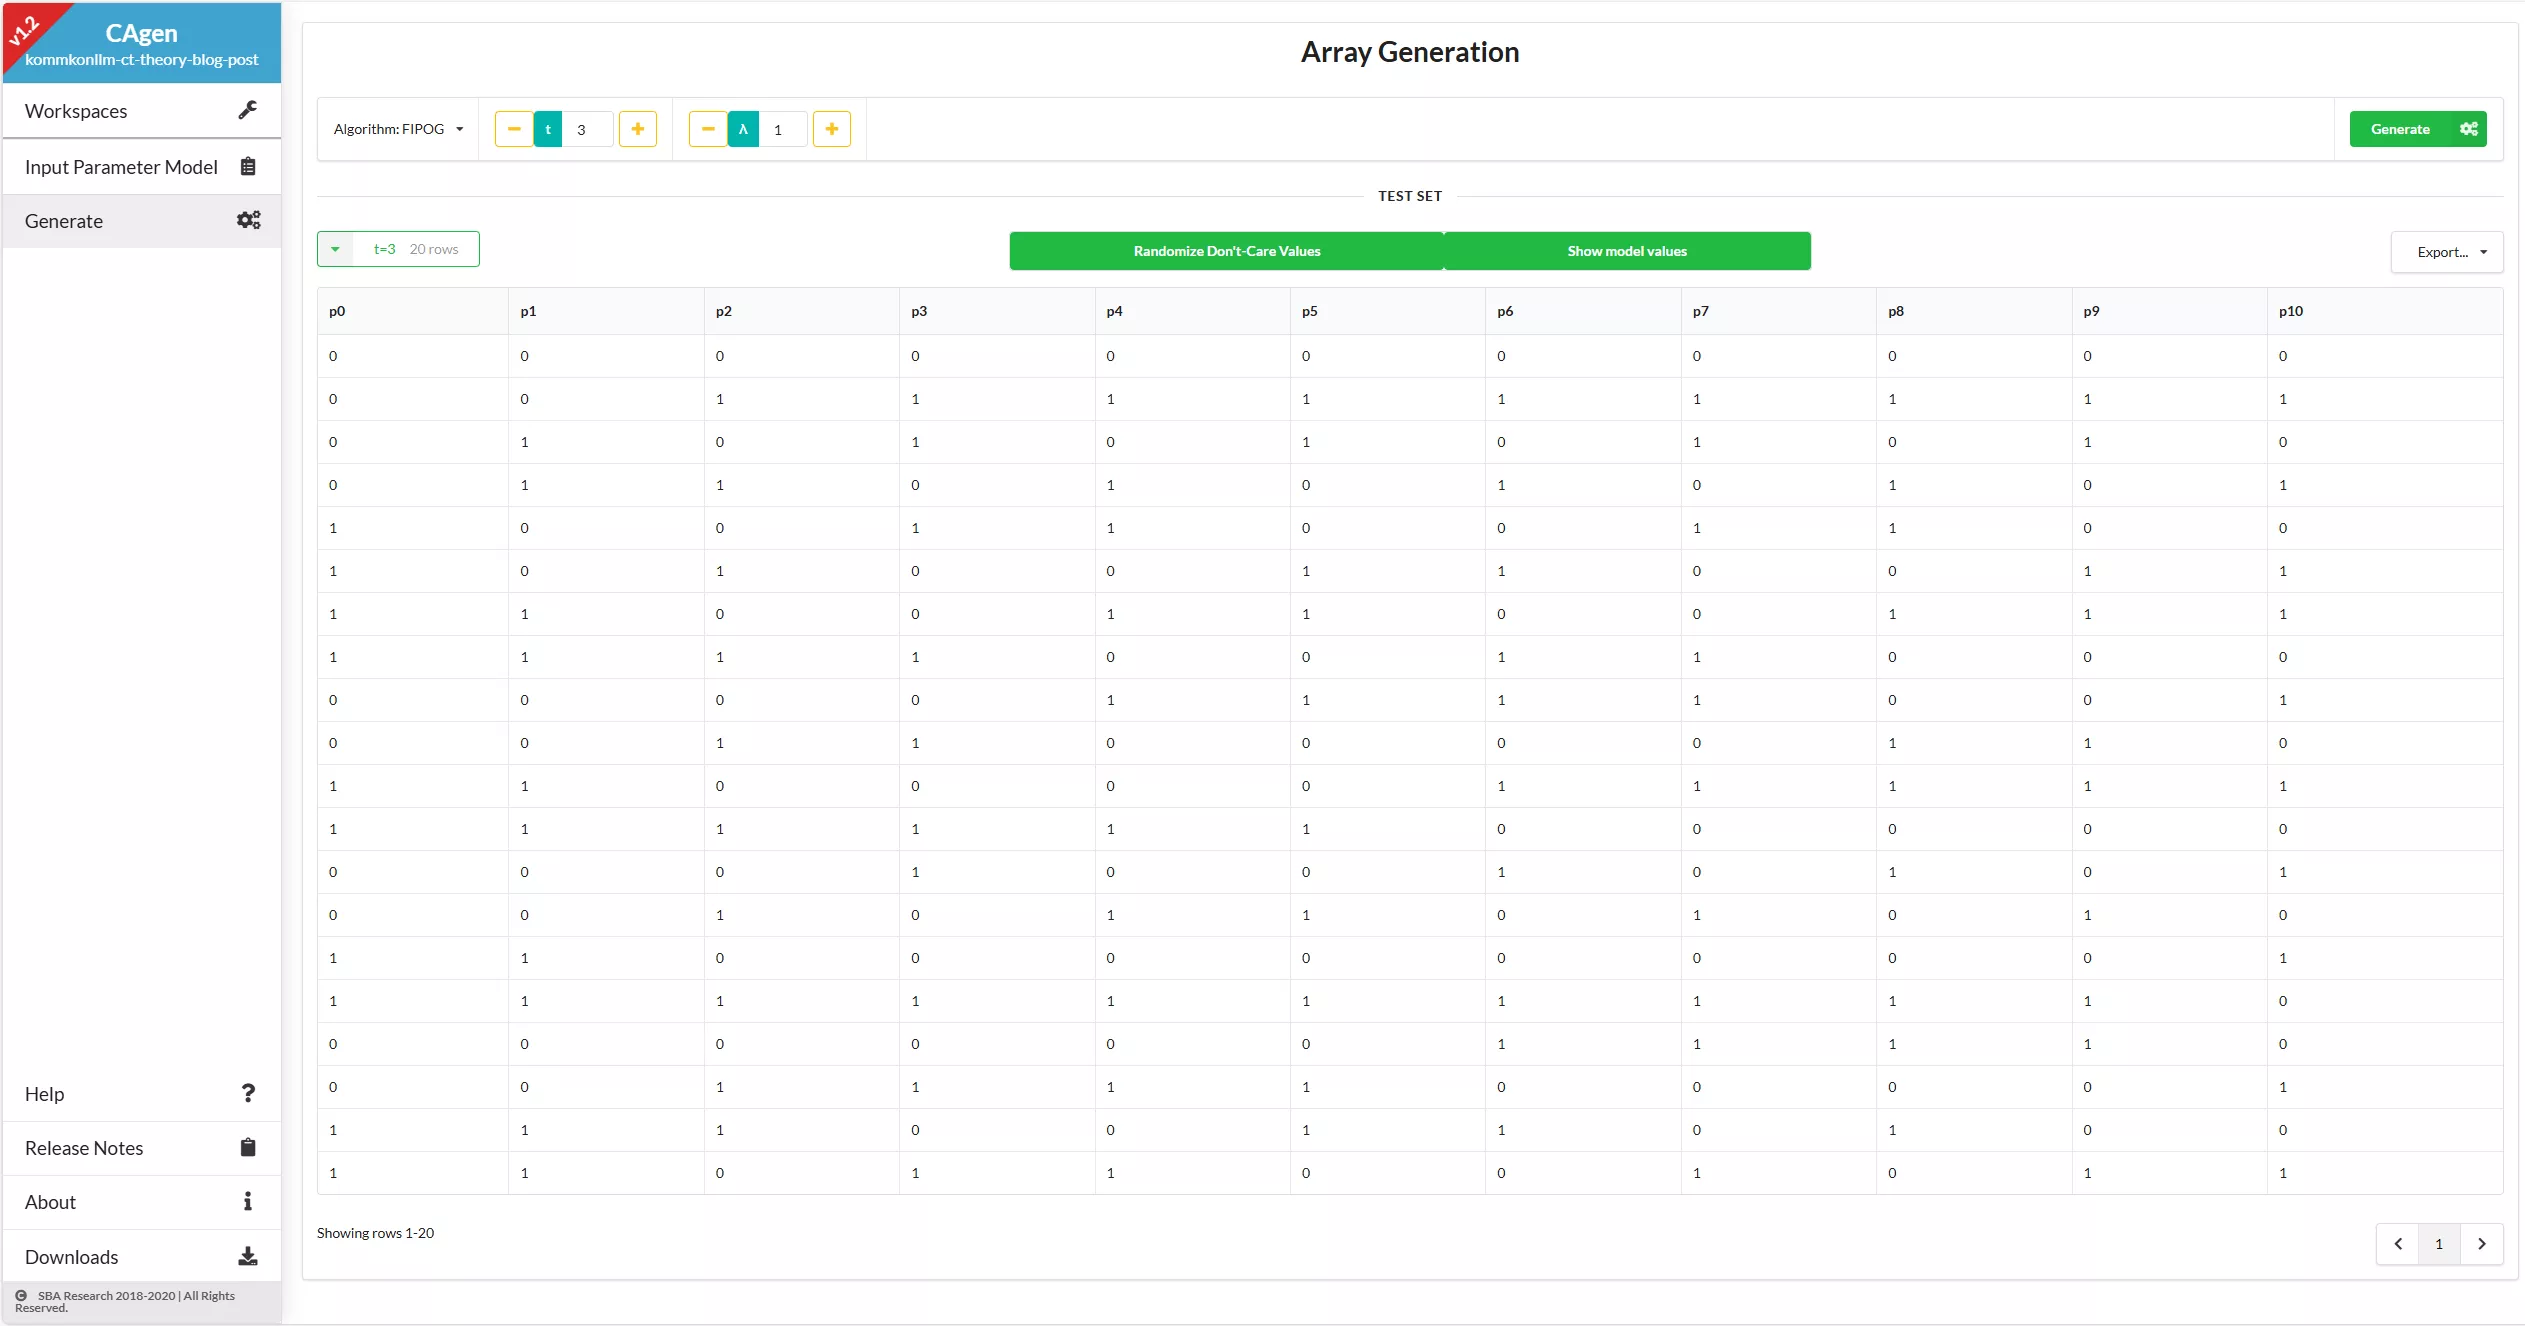Screen dimensions: 2525x1326
Task: Click the page number input field
Action: point(2438,1243)
